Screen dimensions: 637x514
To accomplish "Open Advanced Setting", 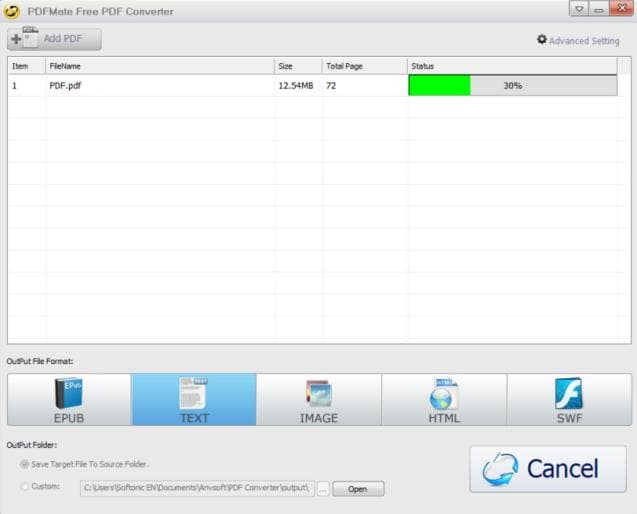I will pyautogui.click(x=578, y=40).
